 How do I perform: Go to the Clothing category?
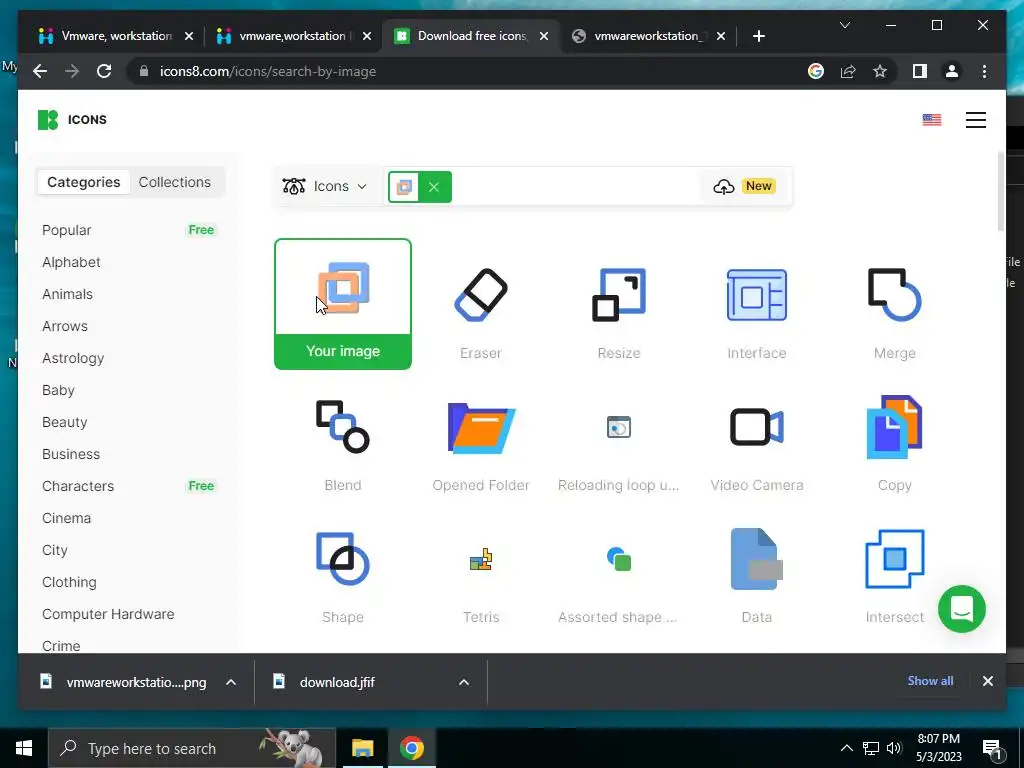[69, 582]
